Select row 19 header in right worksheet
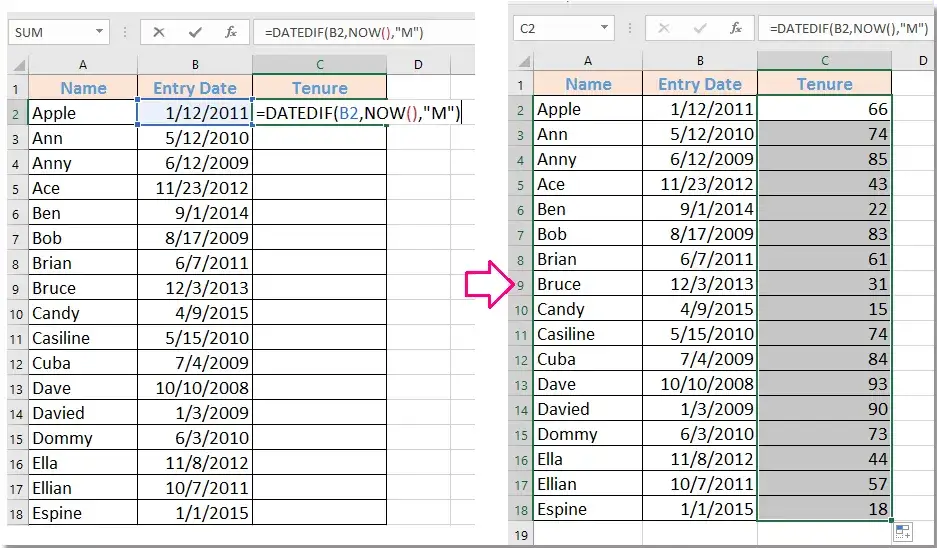Image resolution: width=937 pixels, height=548 pixels. [x=521, y=535]
